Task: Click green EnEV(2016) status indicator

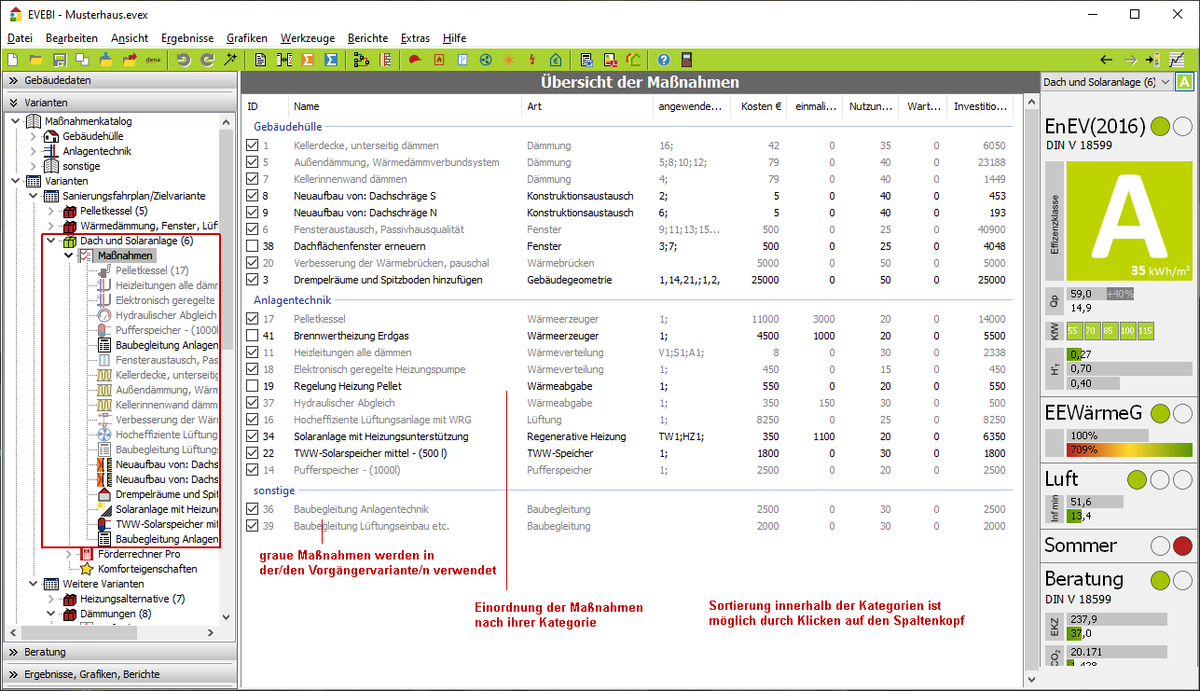Action: tap(1160, 127)
